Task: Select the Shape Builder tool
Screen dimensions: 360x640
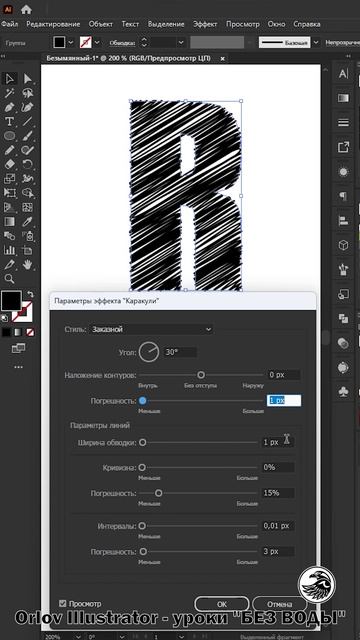Action: (x=27, y=193)
